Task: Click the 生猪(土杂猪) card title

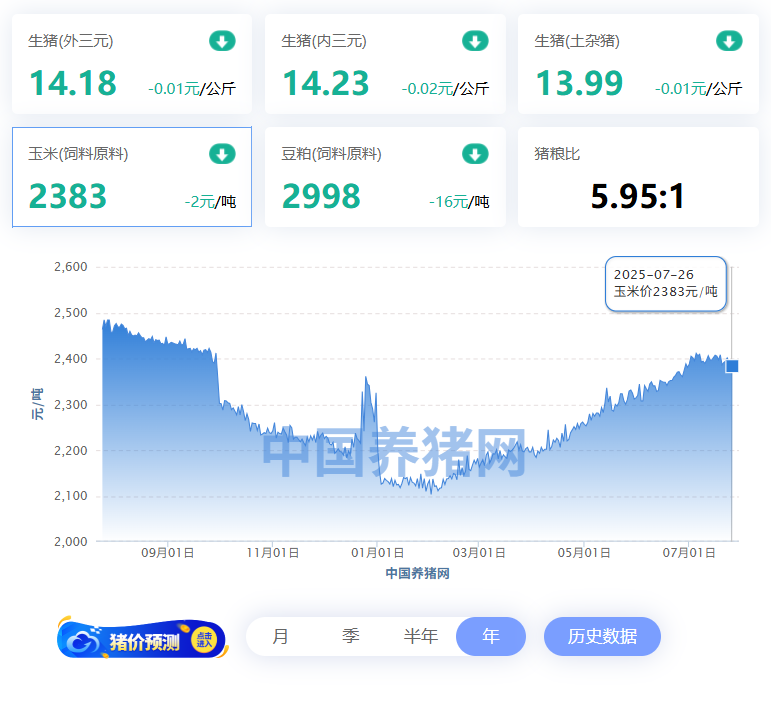Action: [577, 41]
